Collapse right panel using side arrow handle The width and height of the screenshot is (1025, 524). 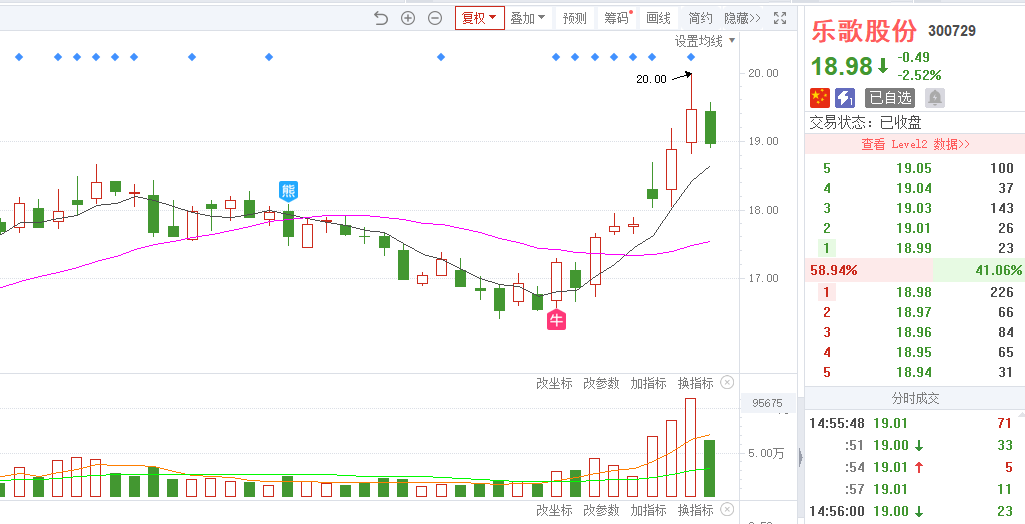(798, 458)
